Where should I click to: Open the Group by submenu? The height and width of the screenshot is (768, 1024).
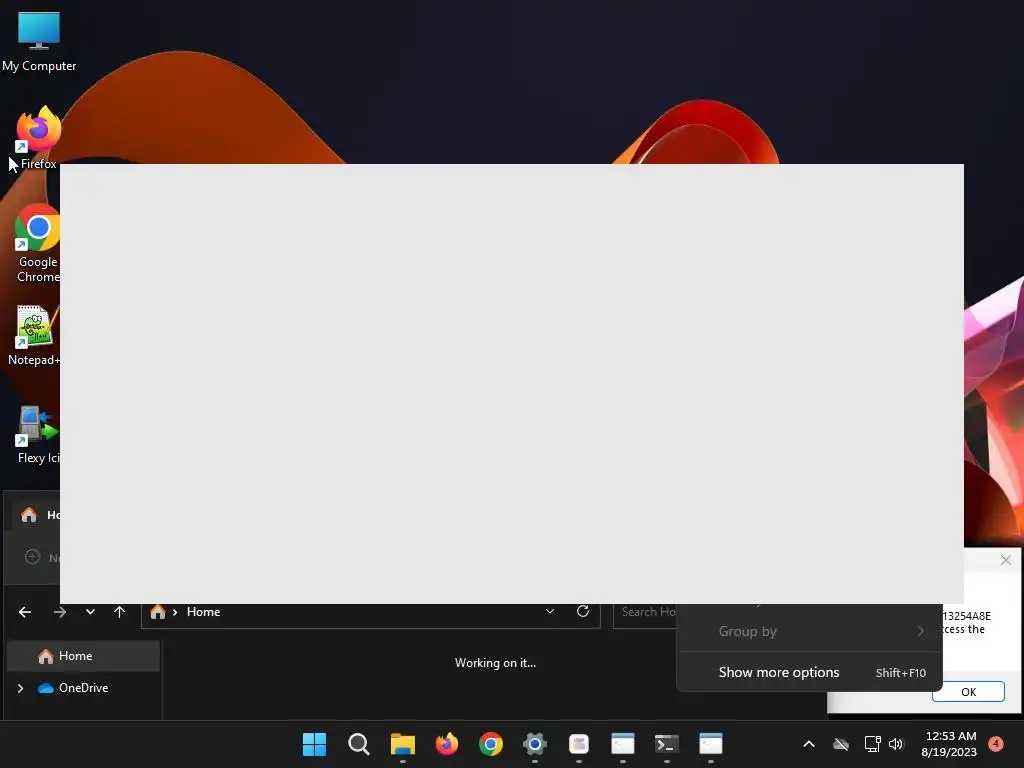(x=810, y=631)
